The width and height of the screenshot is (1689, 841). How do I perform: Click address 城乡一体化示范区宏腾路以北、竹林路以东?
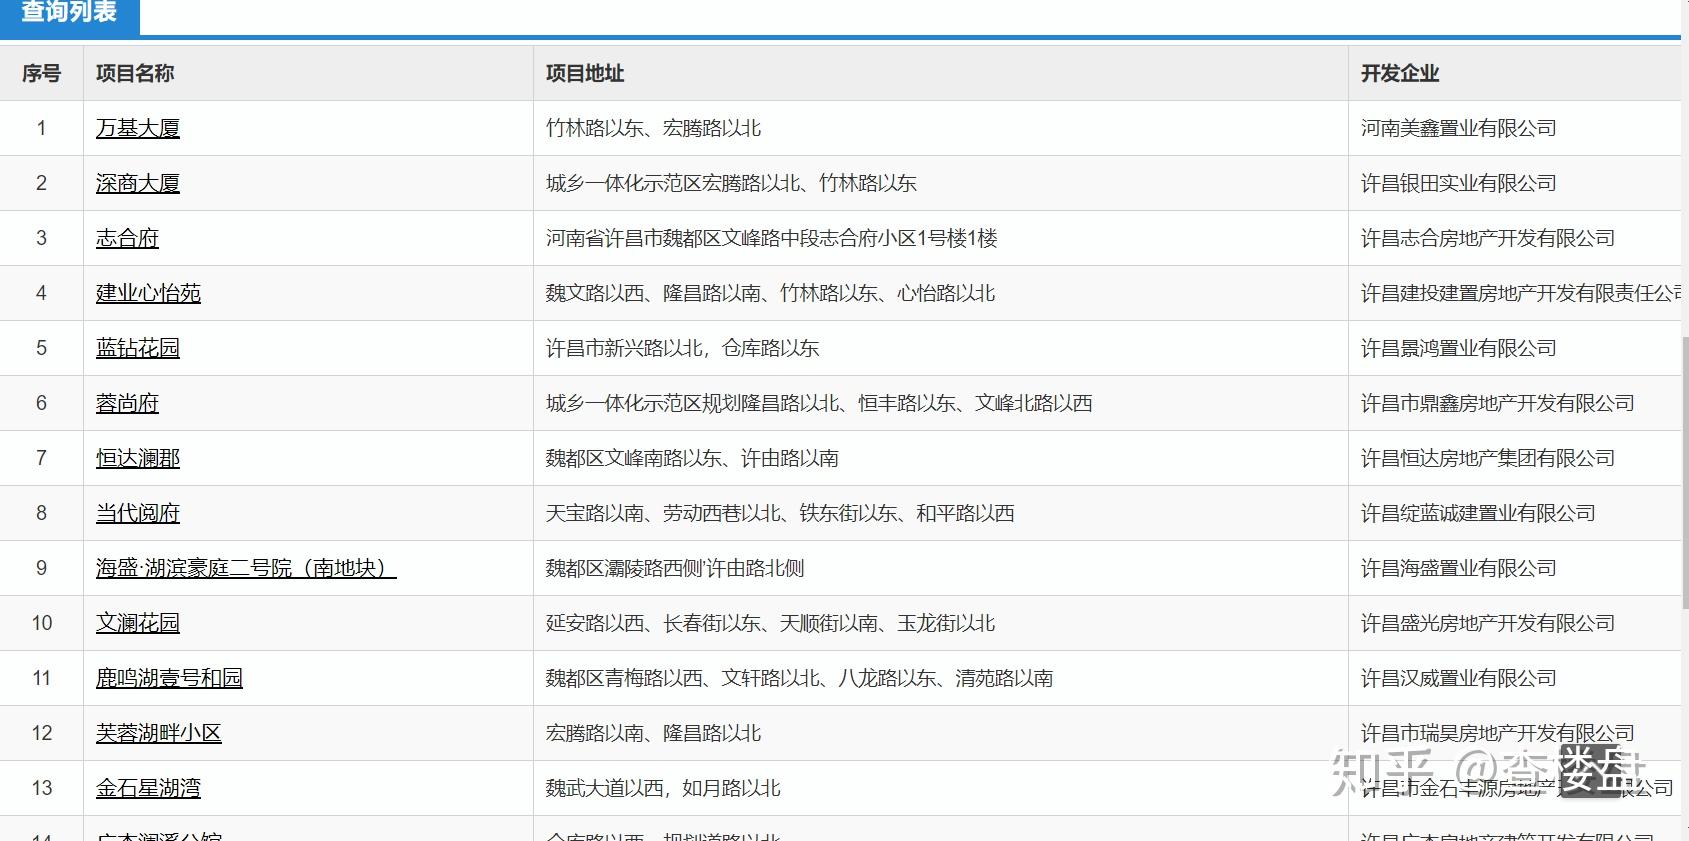point(731,183)
